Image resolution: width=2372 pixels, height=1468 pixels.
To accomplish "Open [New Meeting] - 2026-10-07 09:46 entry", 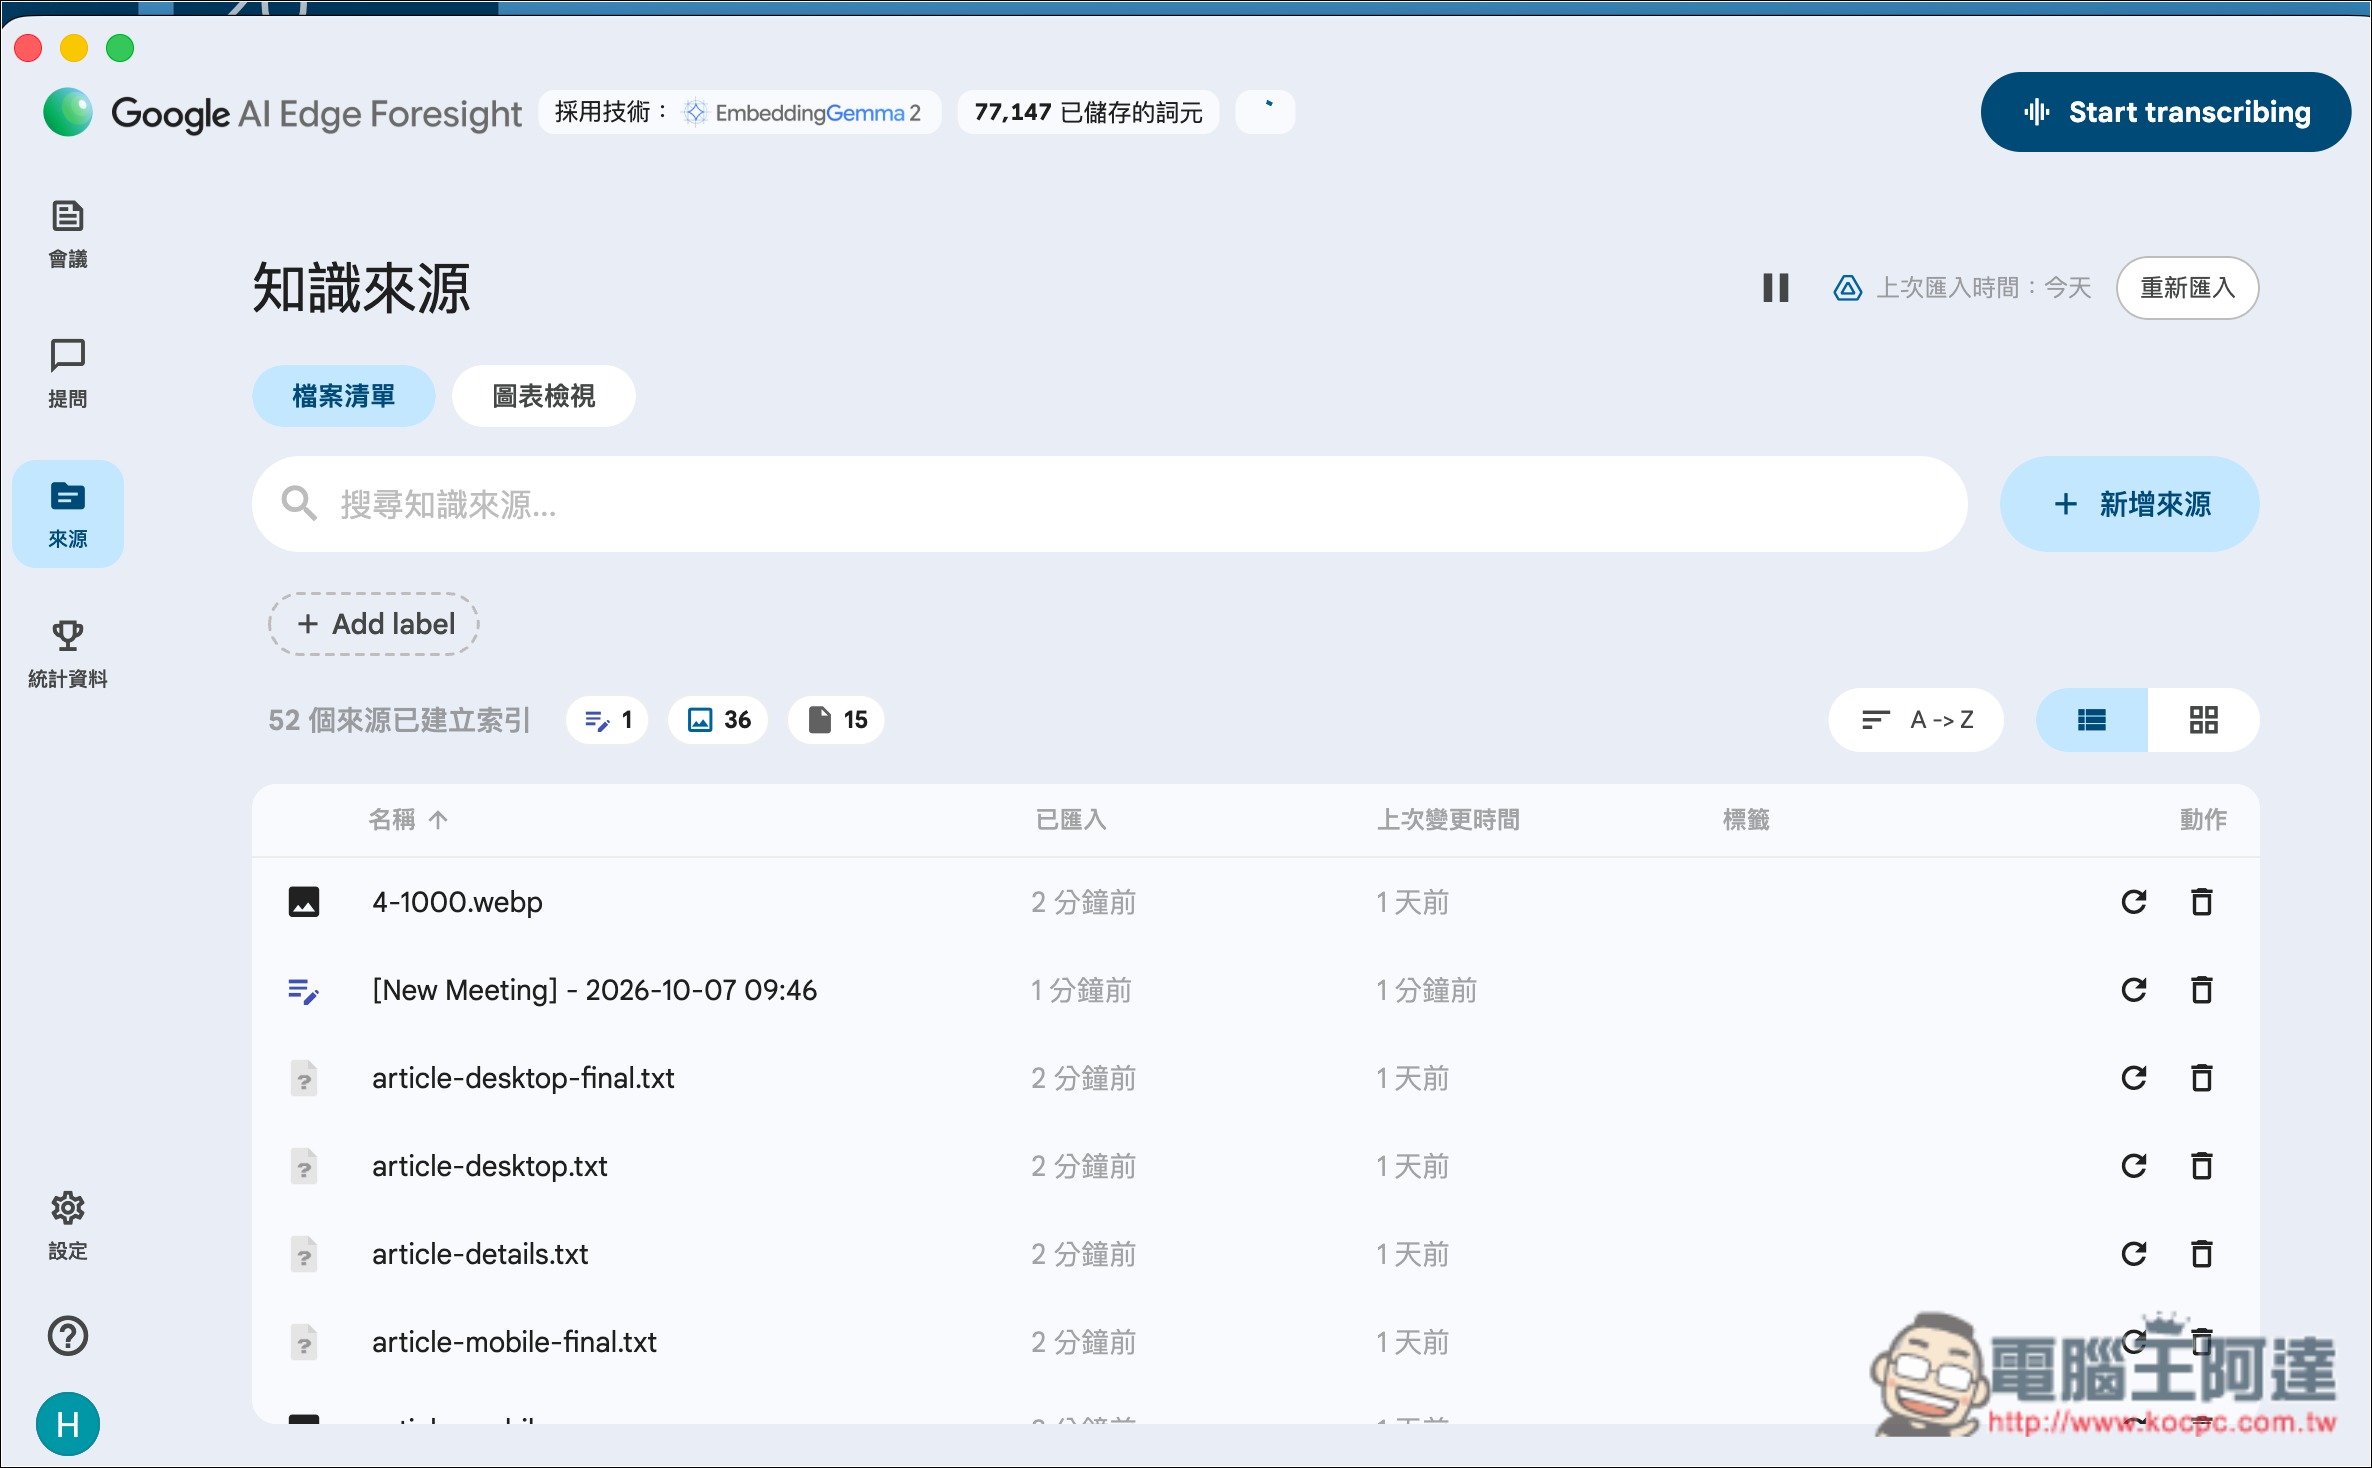I will (x=1256, y=990).
